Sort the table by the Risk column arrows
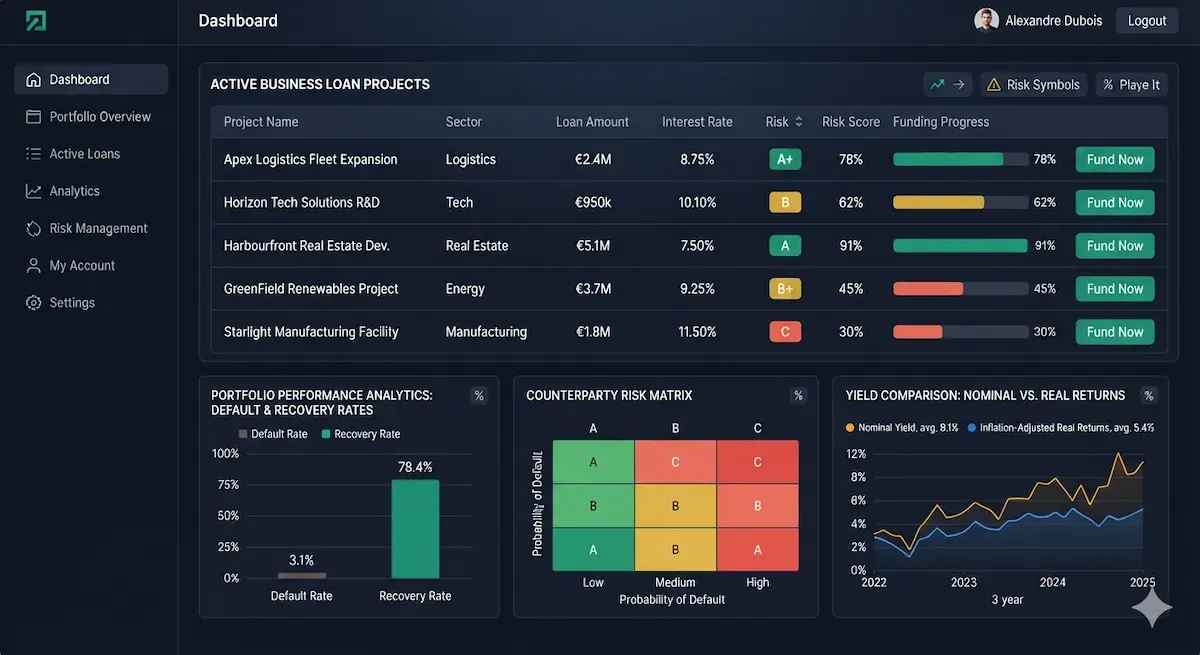The height and width of the screenshot is (655, 1200). tap(799, 122)
